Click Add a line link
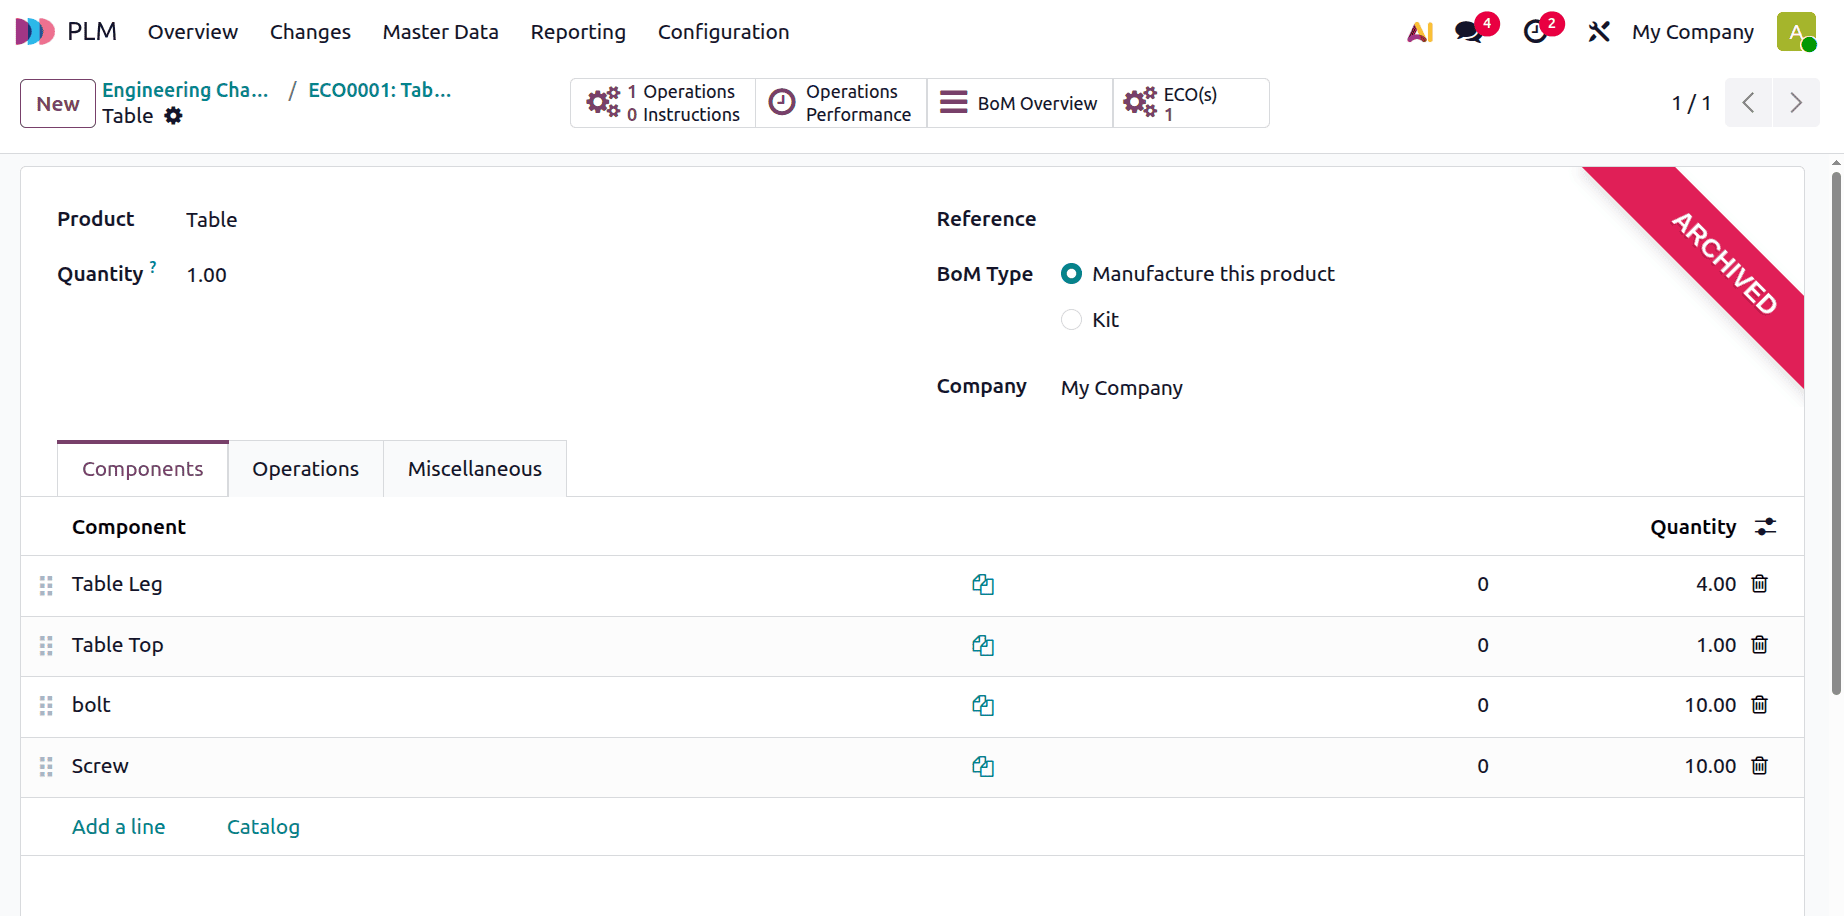The width and height of the screenshot is (1844, 916). coord(119,827)
